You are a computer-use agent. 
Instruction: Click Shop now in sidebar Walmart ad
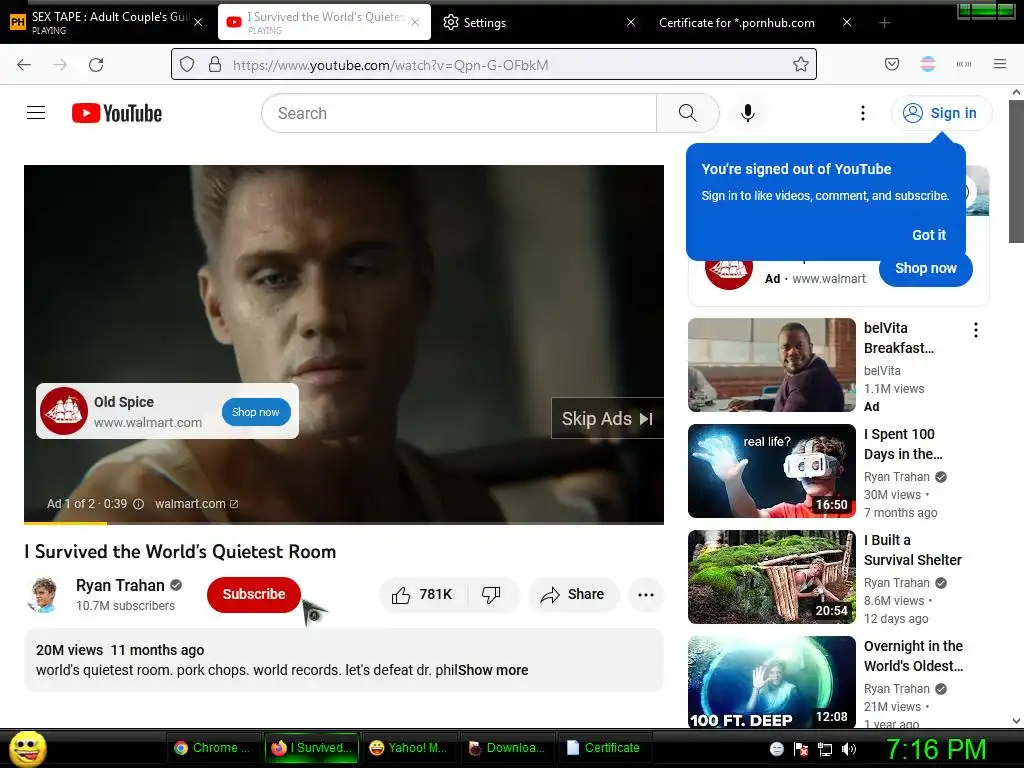click(925, 268)
